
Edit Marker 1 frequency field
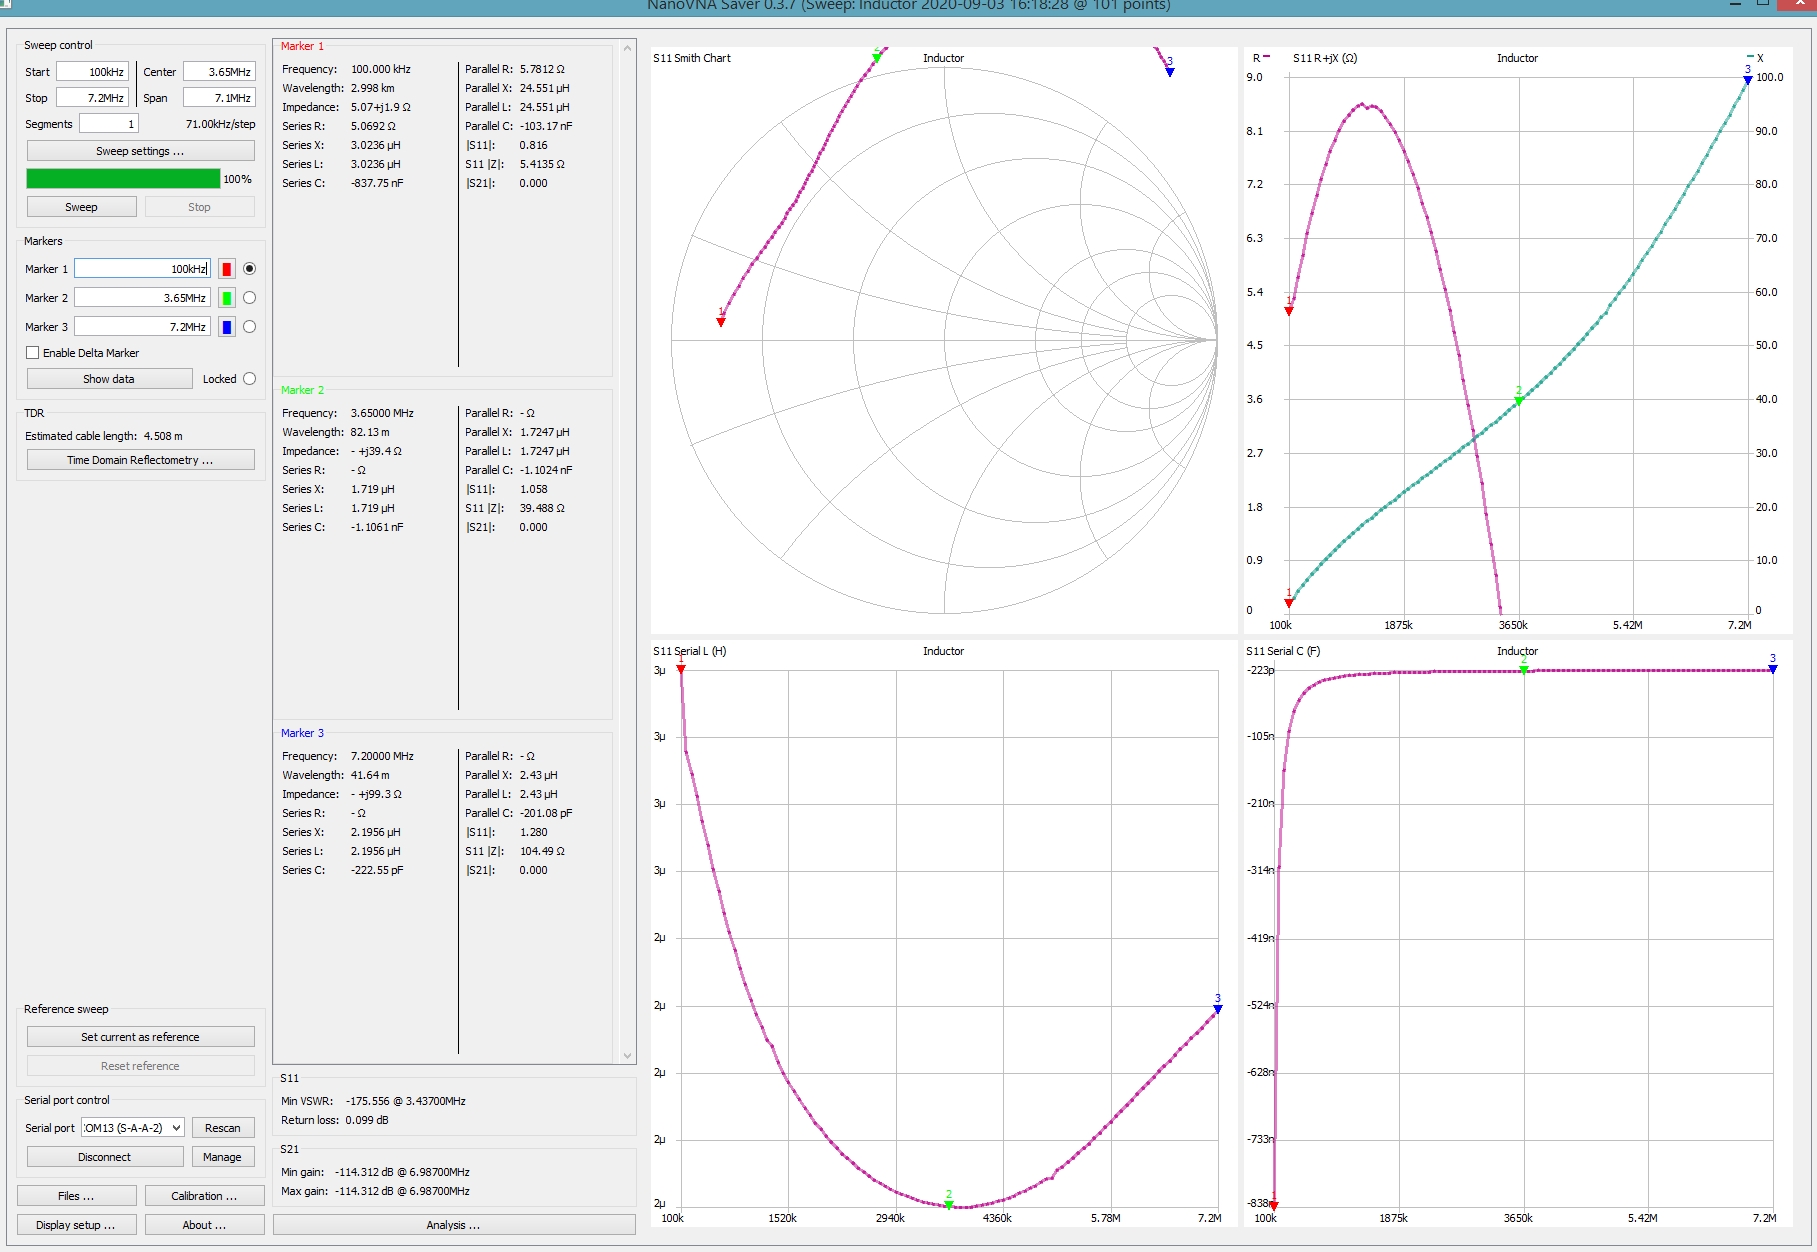(x=142, y=269)
